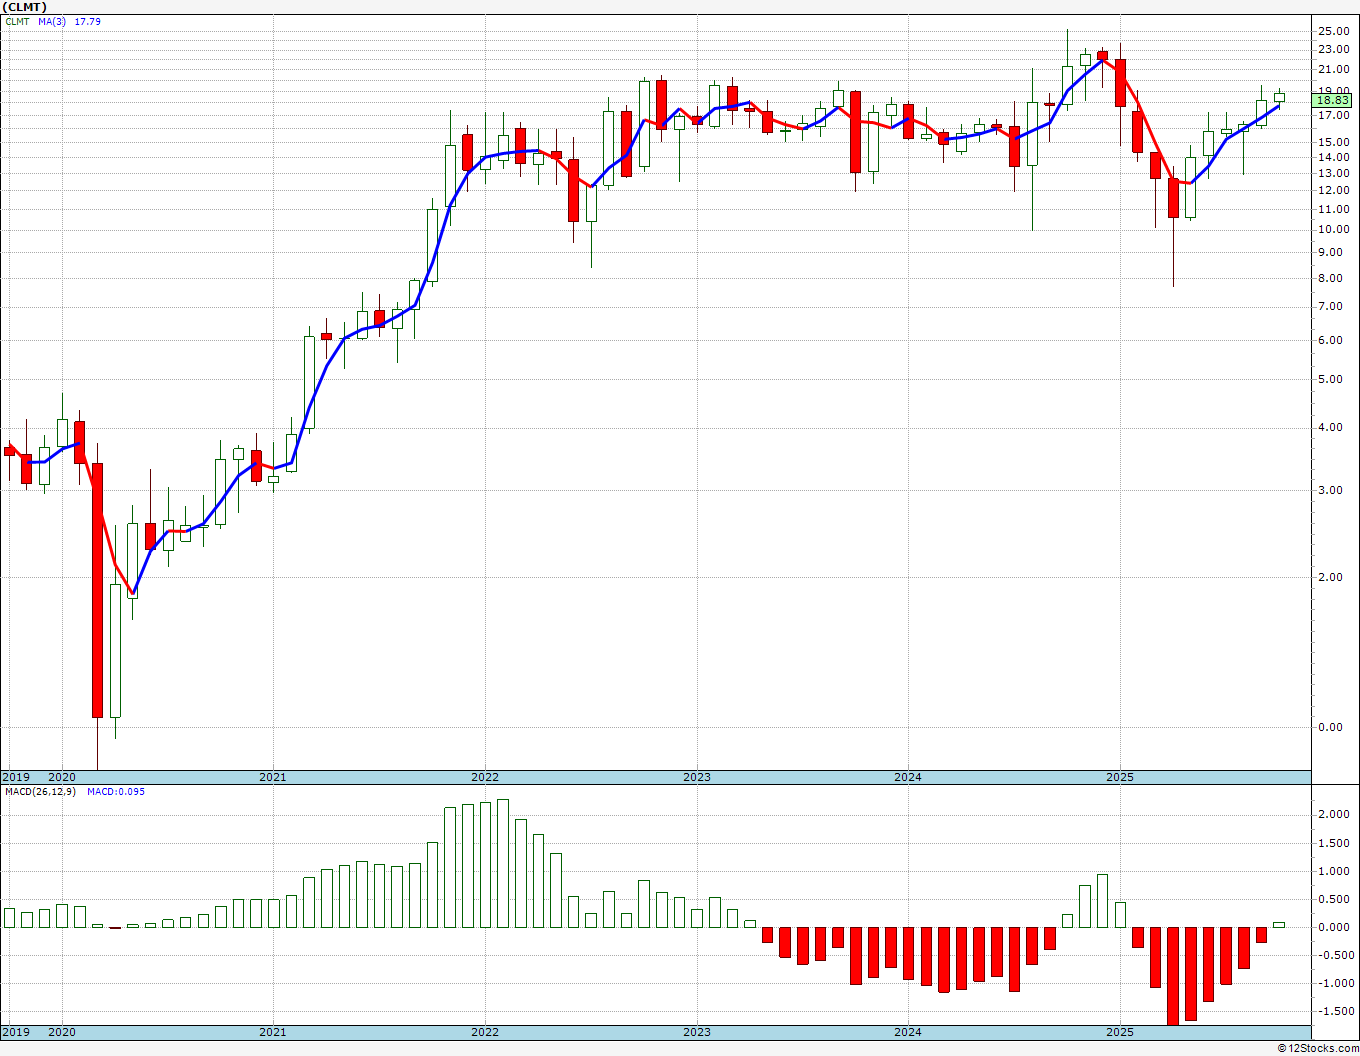Viewport: 1360px width, 1056px height.
Task: Click the 2.000 MACD axis label
Action: [1334, 814]
